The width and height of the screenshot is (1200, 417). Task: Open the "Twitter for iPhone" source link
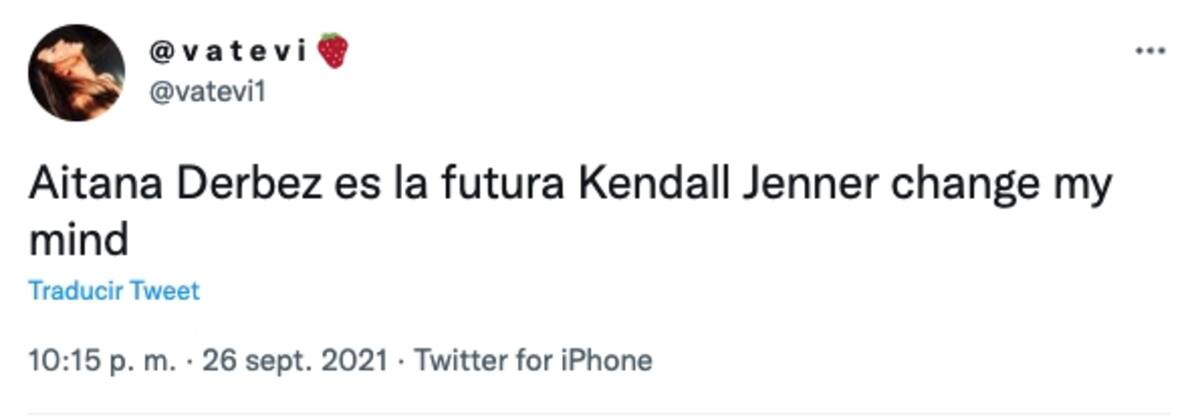(533, 360)
